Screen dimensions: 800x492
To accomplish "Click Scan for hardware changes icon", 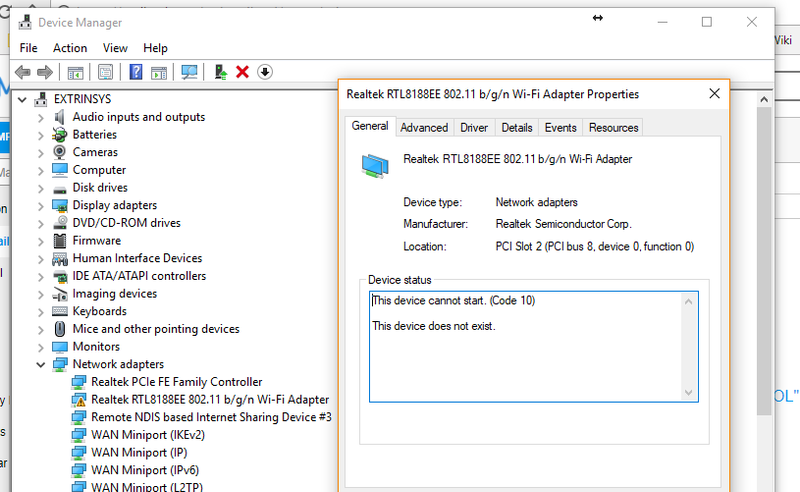I will (189, 72).
